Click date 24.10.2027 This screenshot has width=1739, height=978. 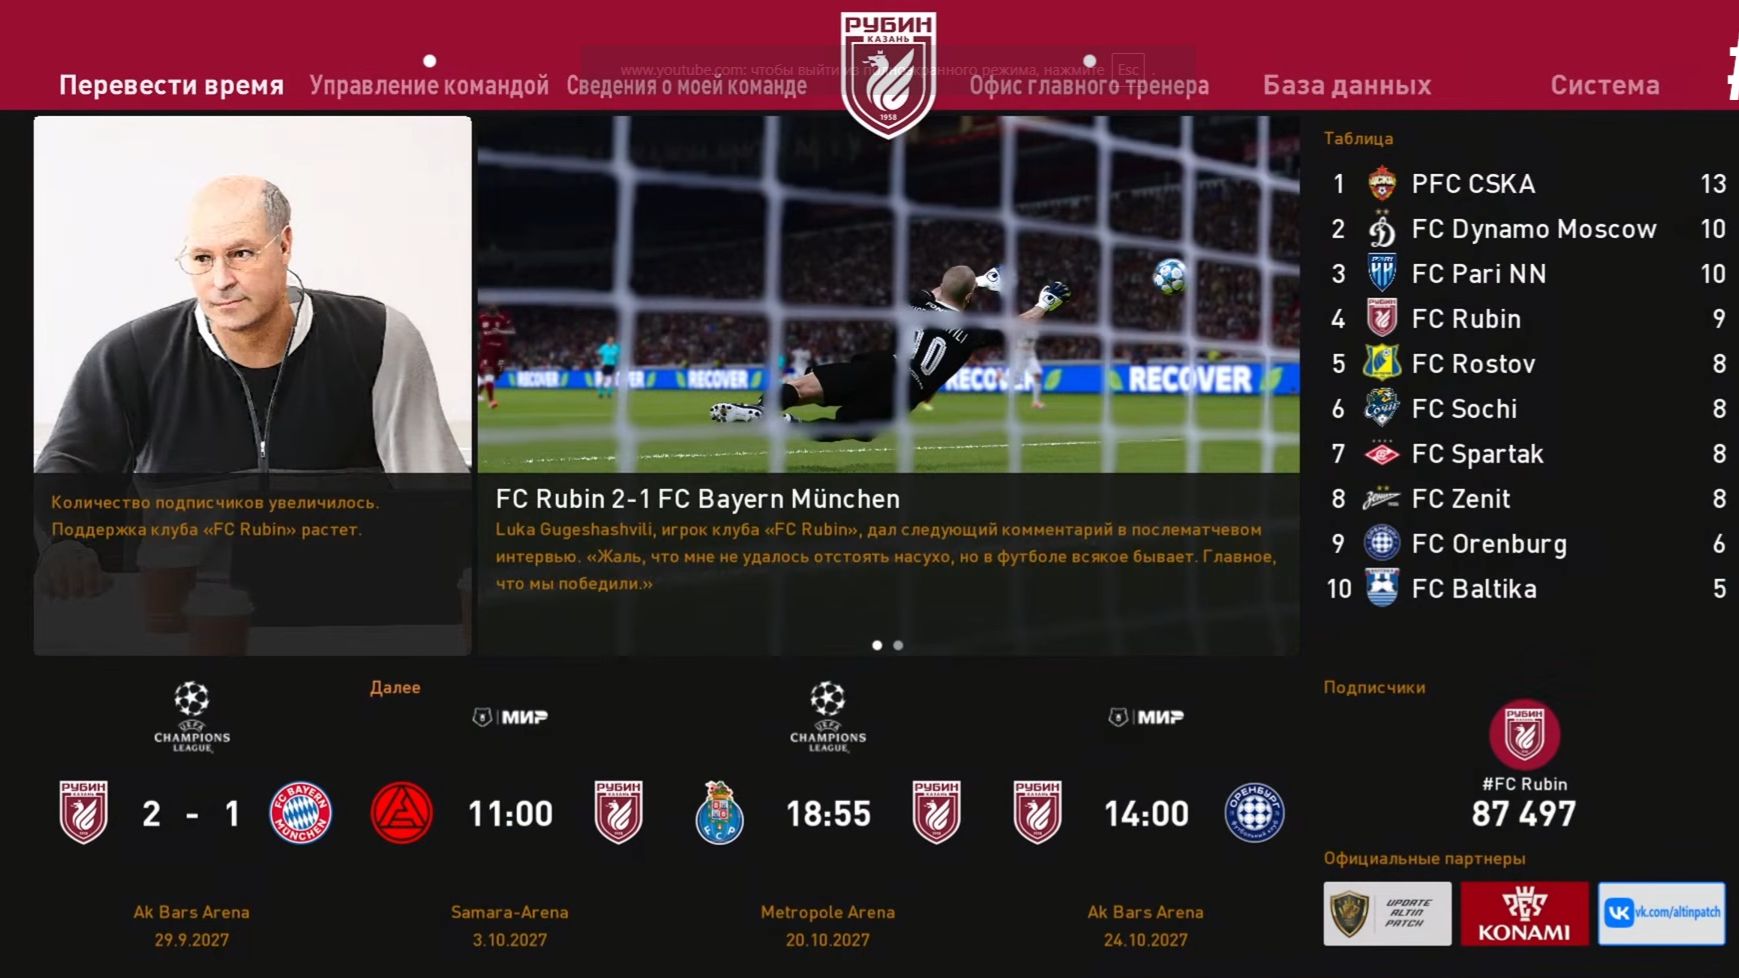pos(1146,940)
